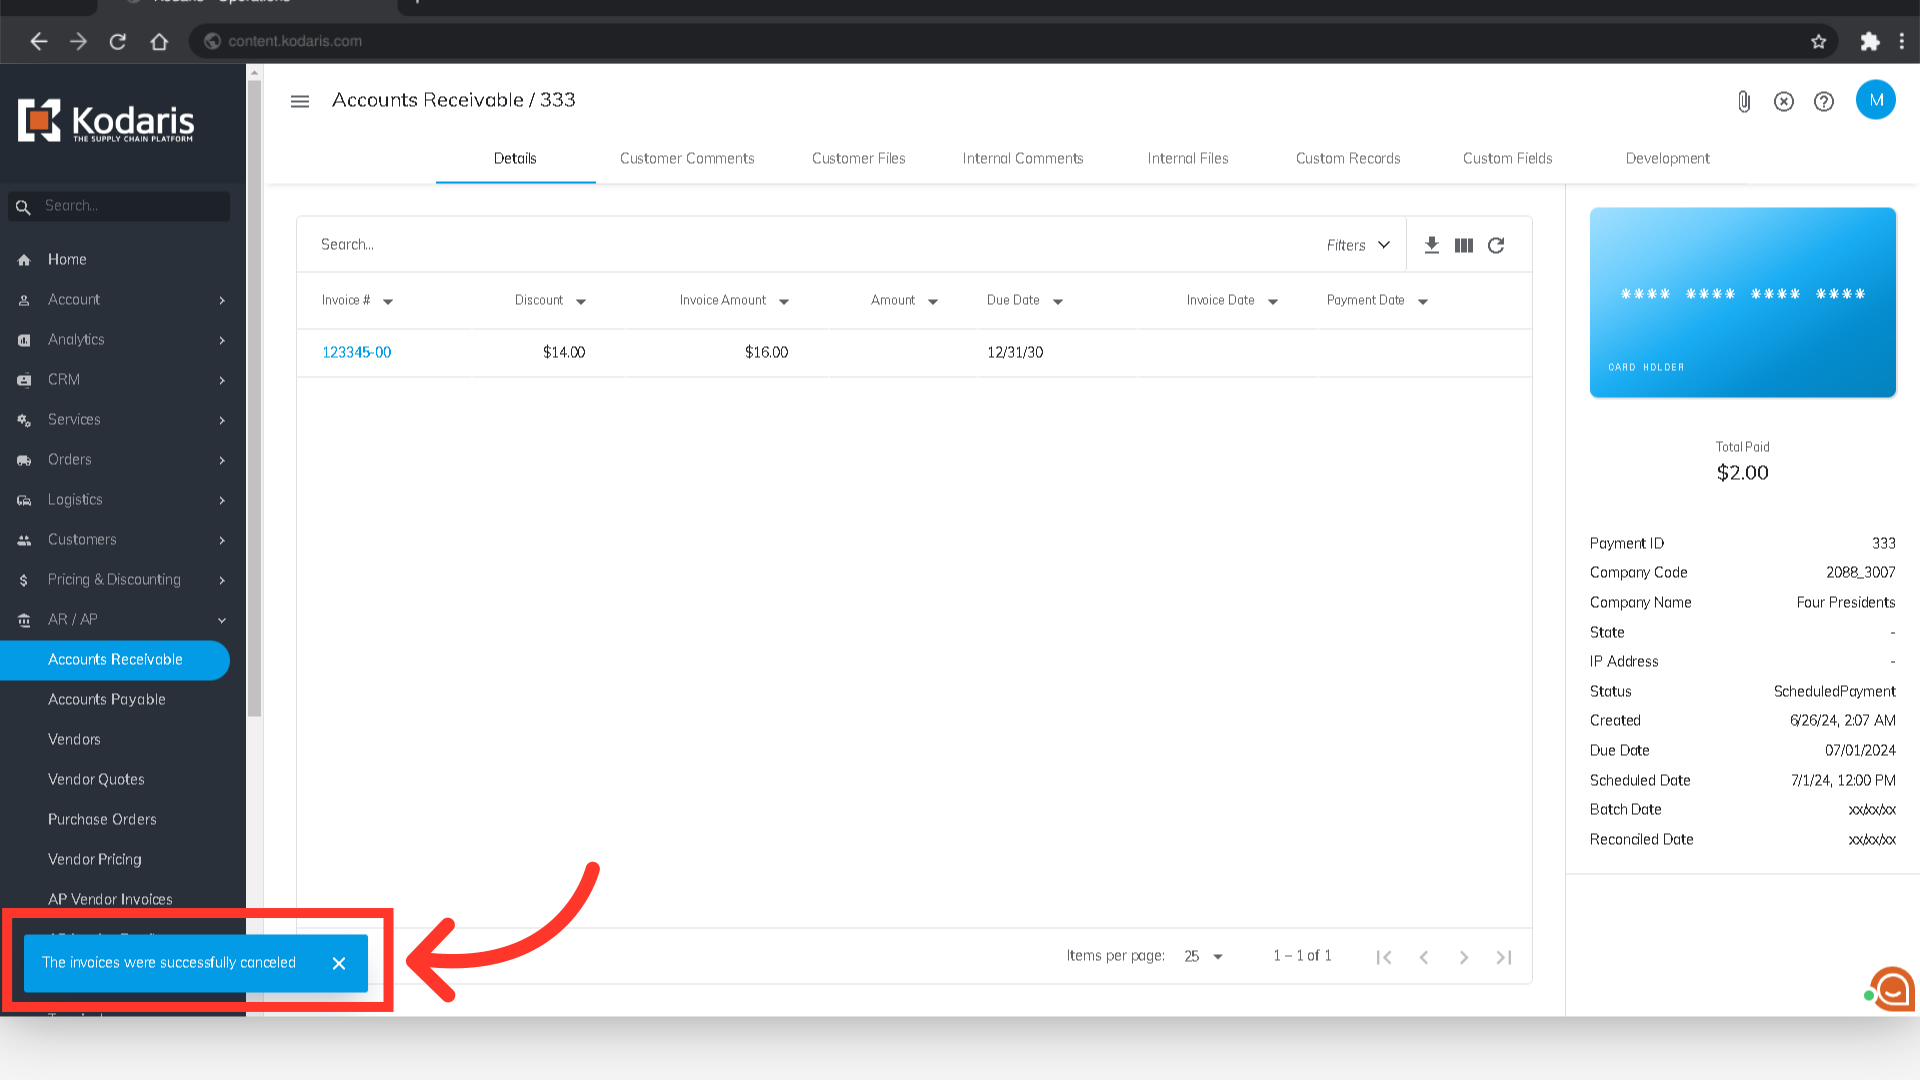This screenshot has width=1920, height=1080.
Task: Dismiss the invoices canceled notification
Action: click(339, 963)
